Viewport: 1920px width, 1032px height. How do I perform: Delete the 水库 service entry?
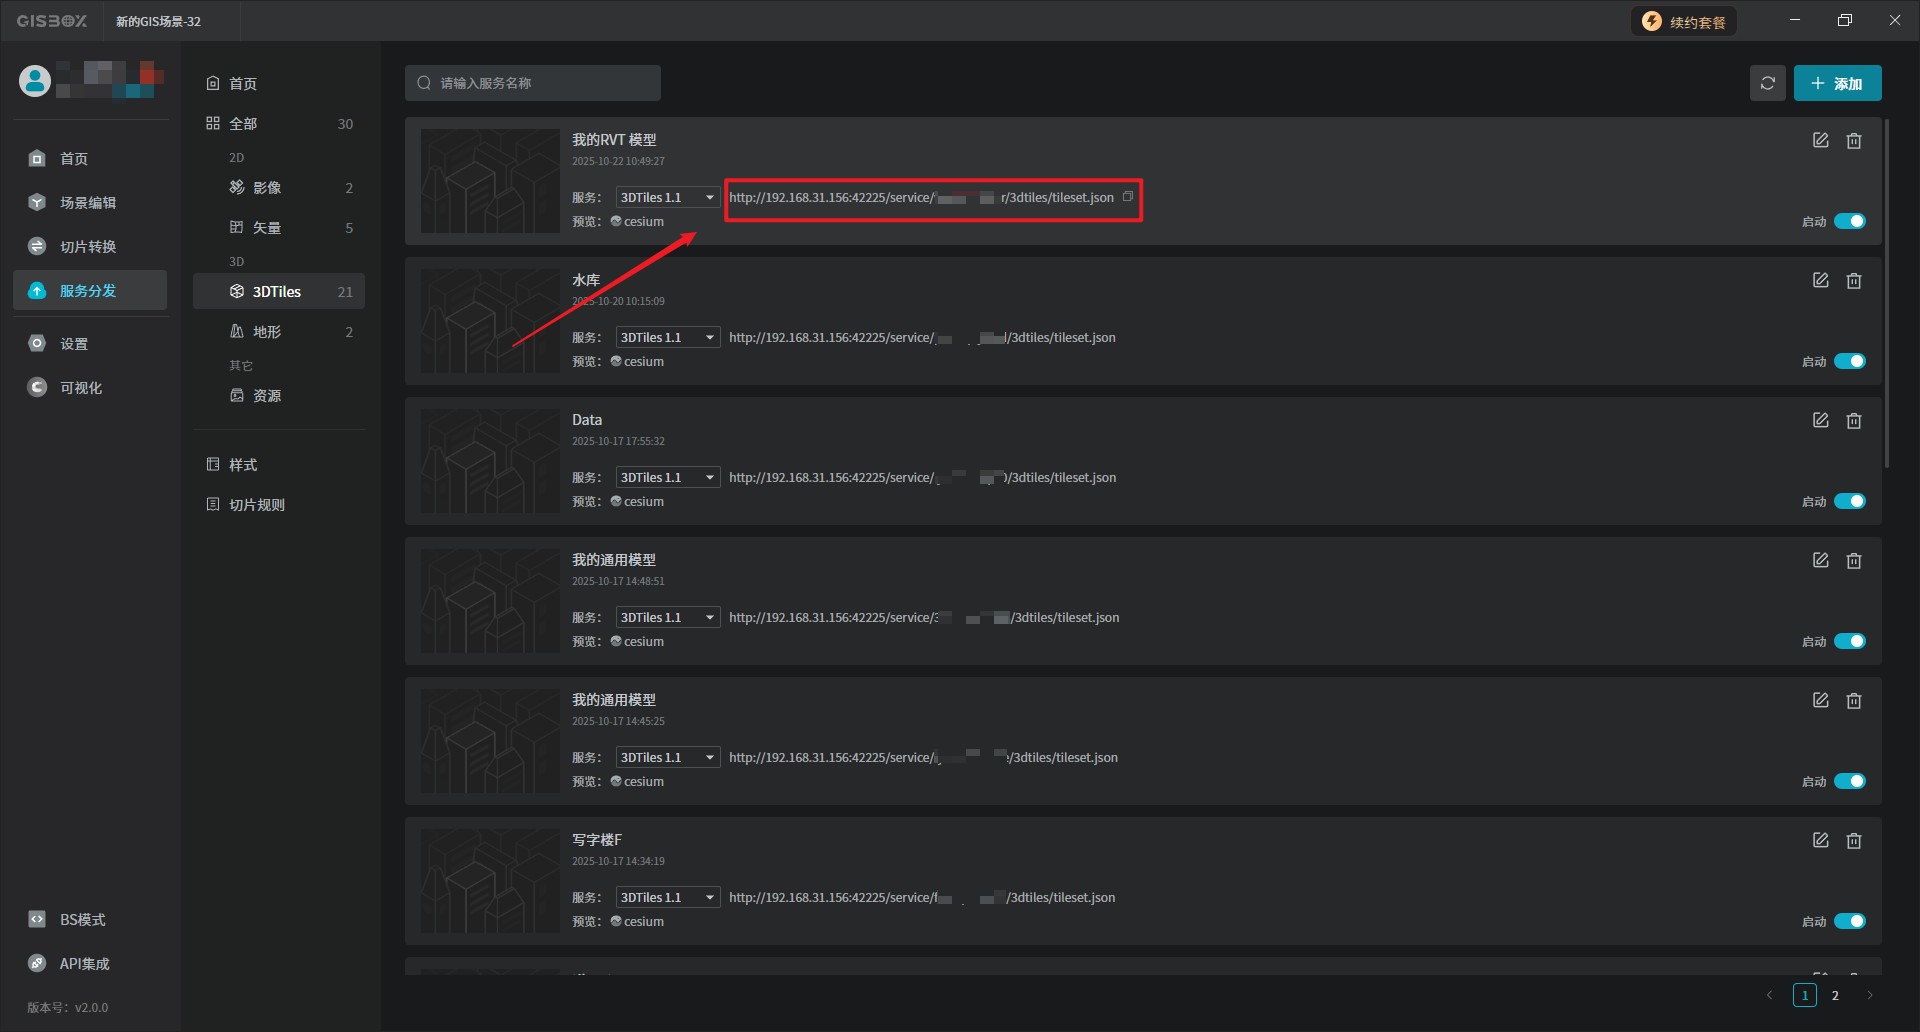[x=1853, y=281]
